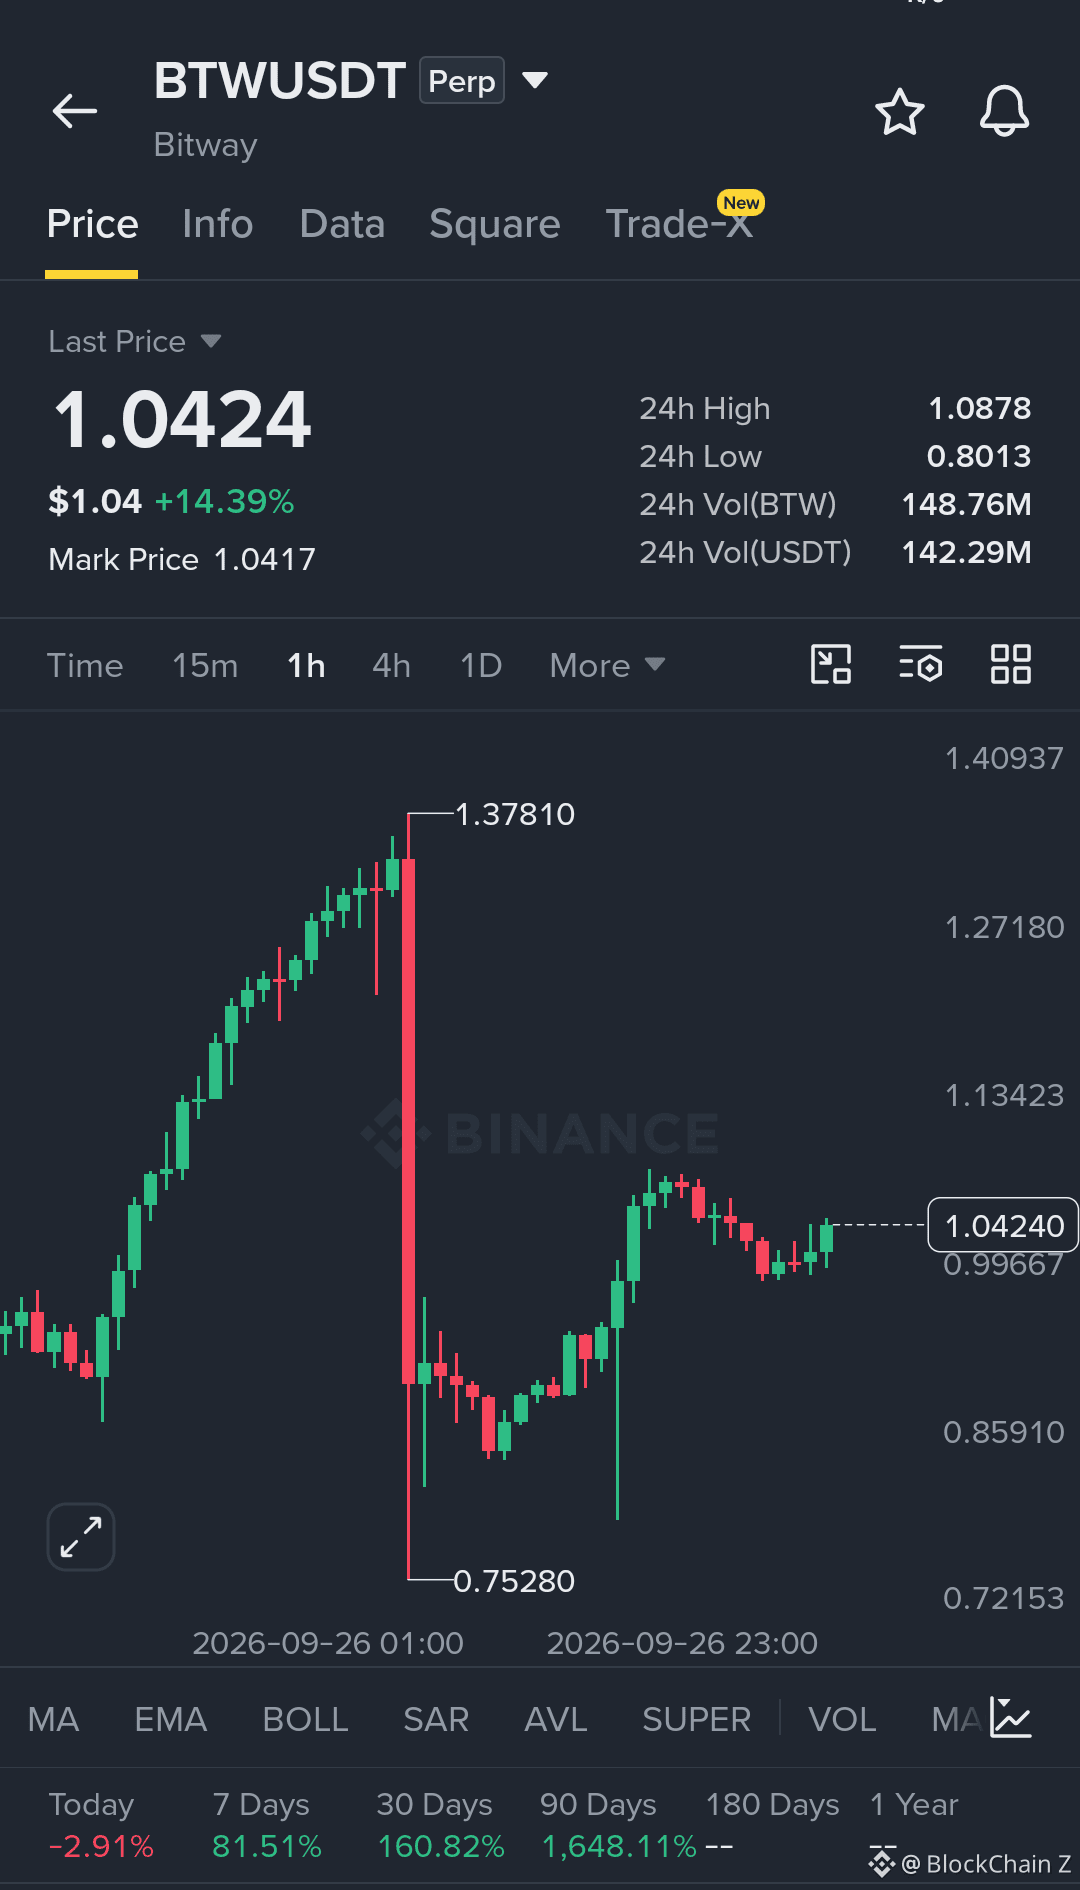Open price alerts bell icon
The height and width of the screenshot is (1890, 1080).
[x=1004, y=111]
